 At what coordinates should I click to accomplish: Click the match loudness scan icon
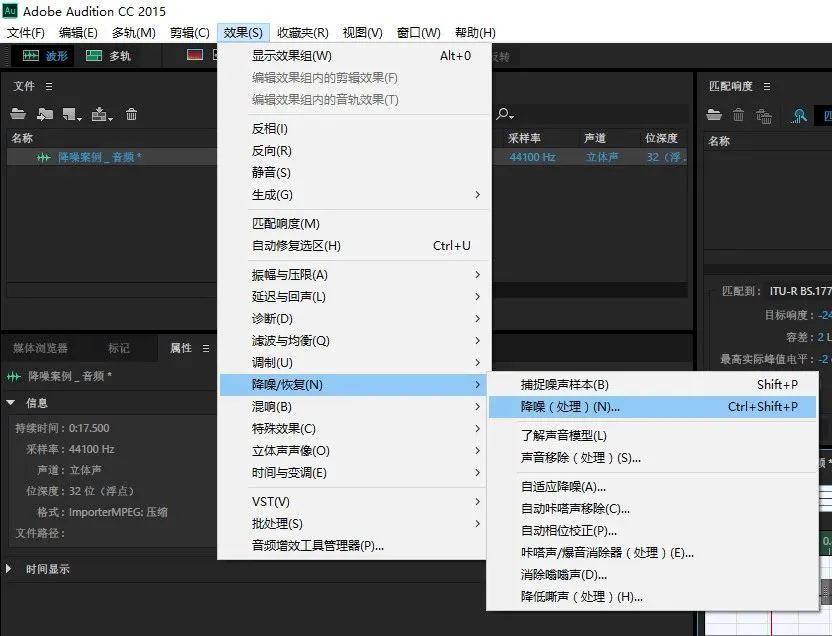click(799, 117)
